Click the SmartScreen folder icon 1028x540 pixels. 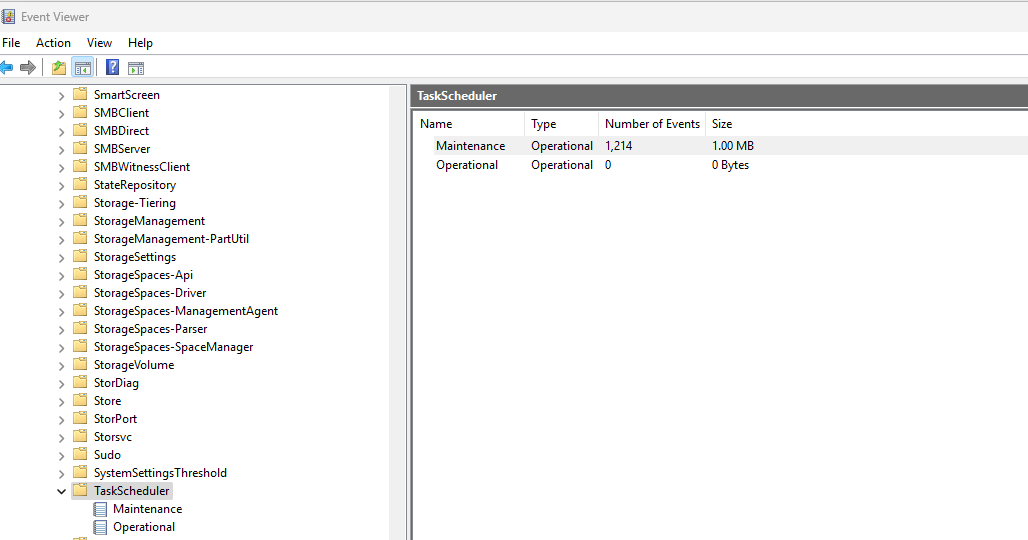80,94
